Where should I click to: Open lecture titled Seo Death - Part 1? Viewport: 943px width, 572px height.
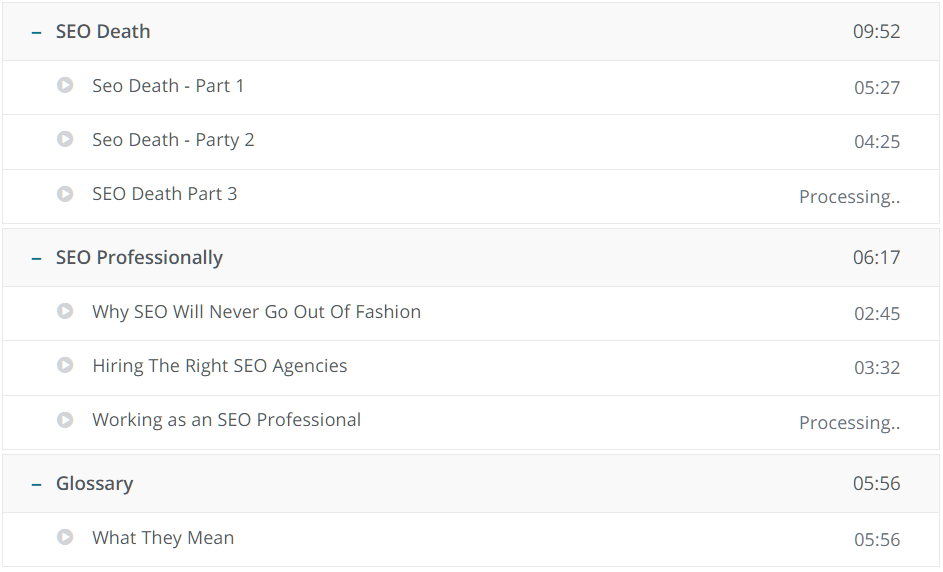click(168, 86)
